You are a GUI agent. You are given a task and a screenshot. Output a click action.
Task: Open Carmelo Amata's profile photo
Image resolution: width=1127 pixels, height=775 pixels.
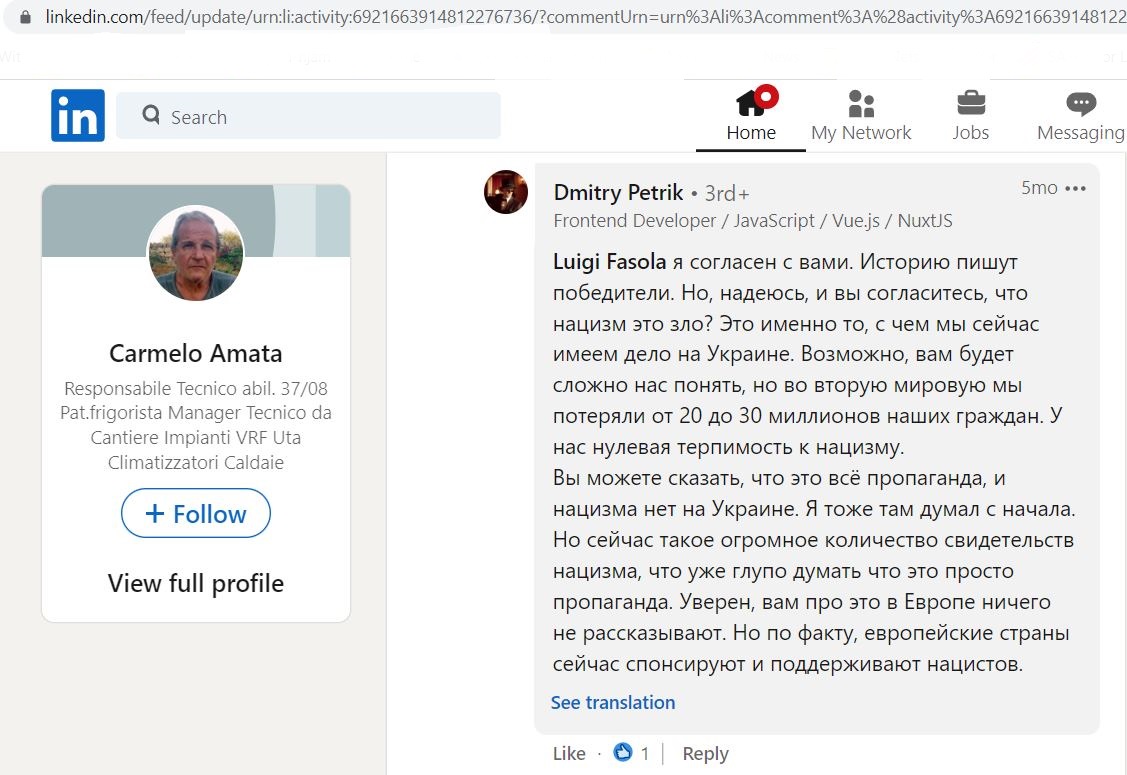[196, 252]
